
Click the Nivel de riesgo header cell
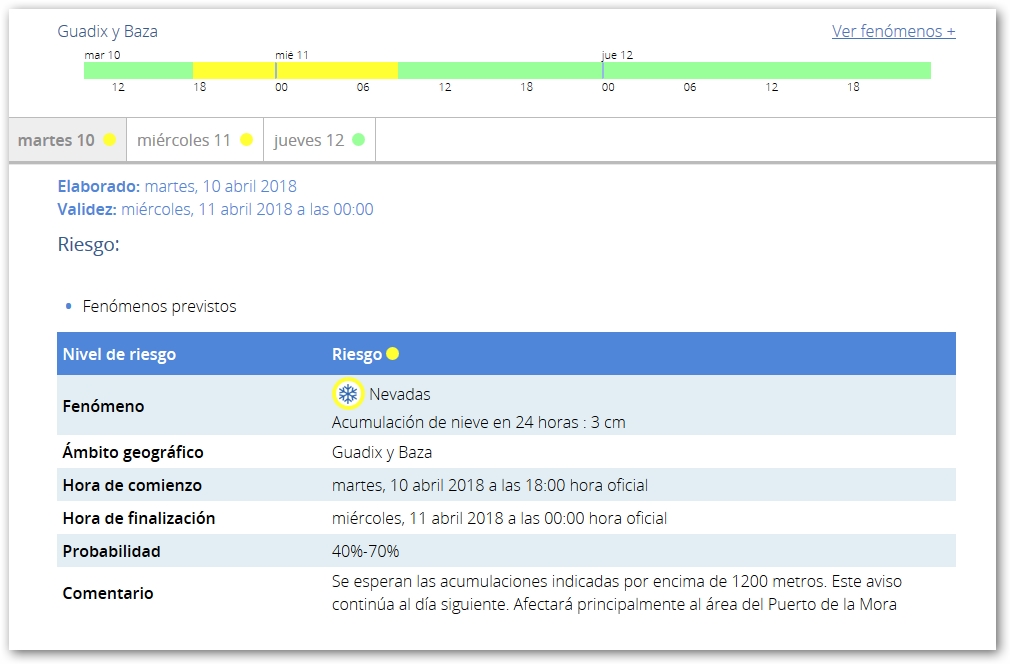pyautogui.click(x=119, y=354)
